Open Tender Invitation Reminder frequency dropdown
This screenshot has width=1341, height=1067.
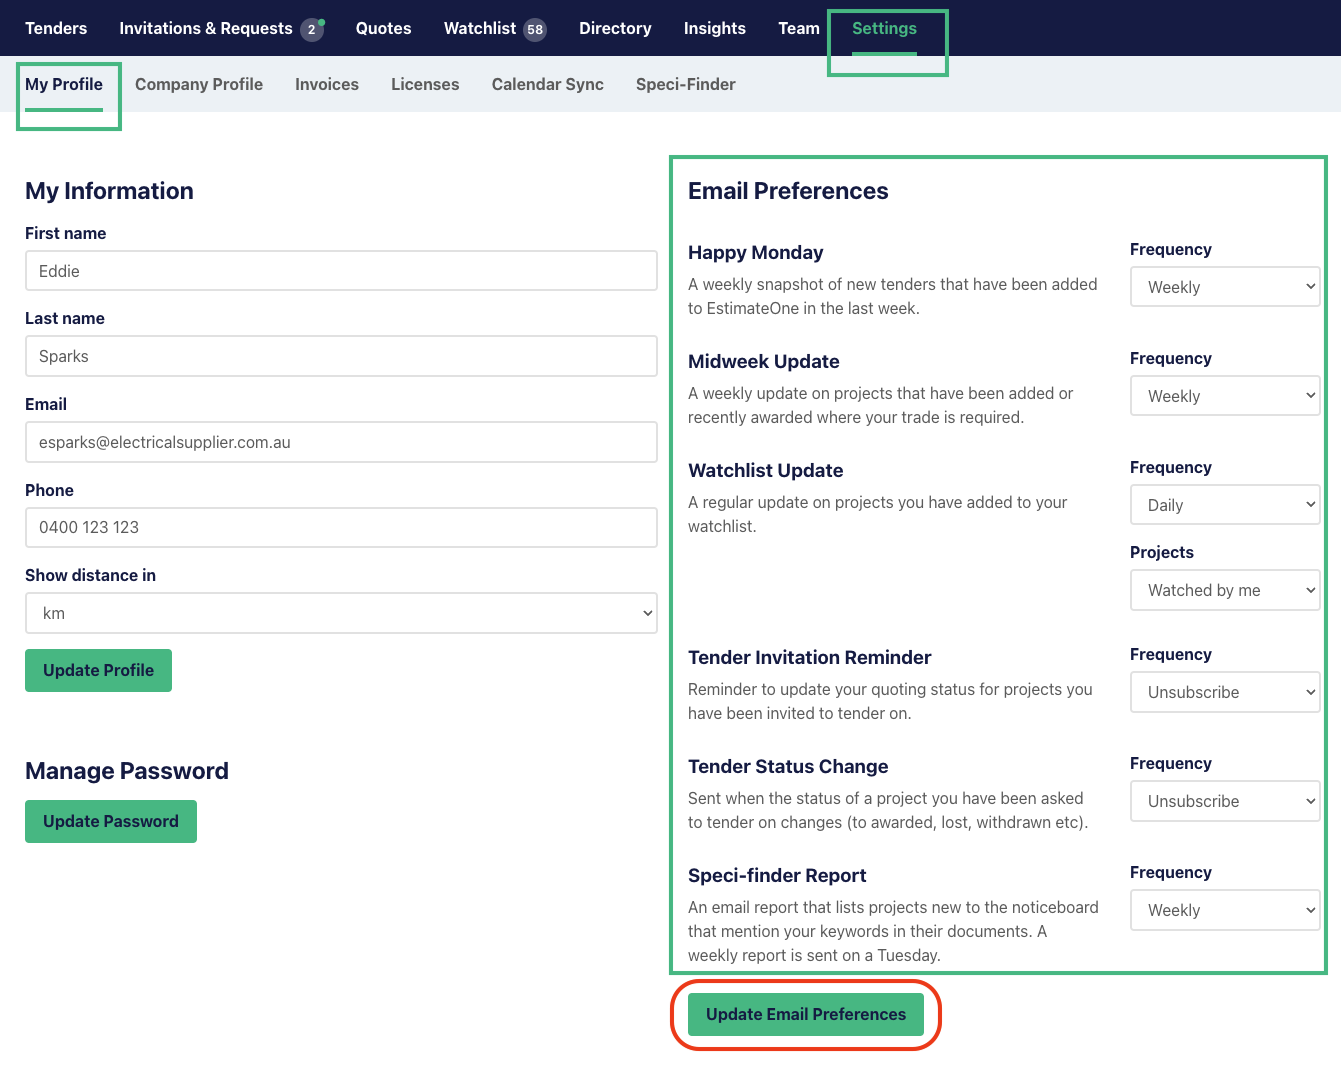(1225, 692)
